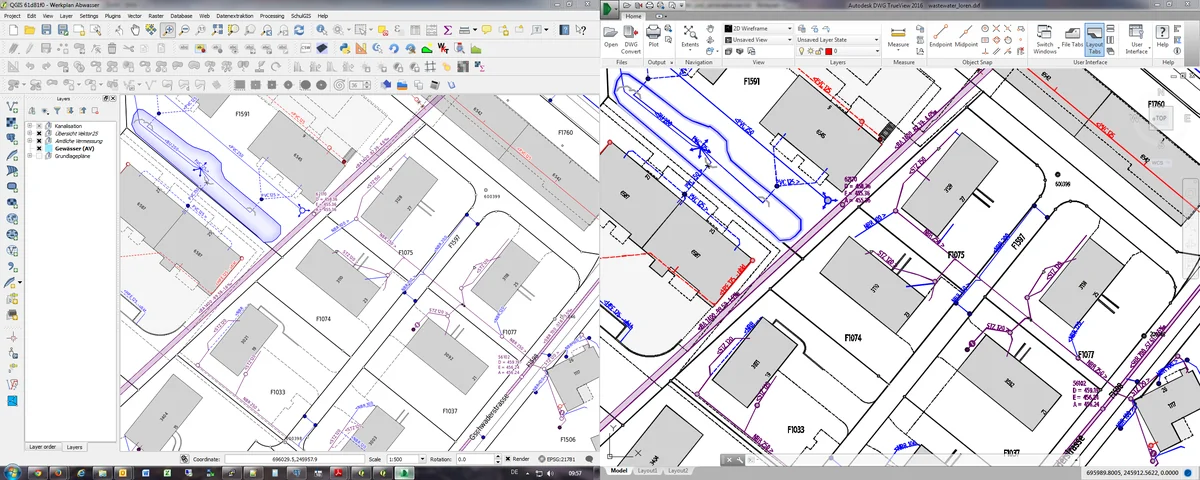Expand the Kanalisation layer group
This screenshot has height=480, width=1200.
click(x=30, y=126)
